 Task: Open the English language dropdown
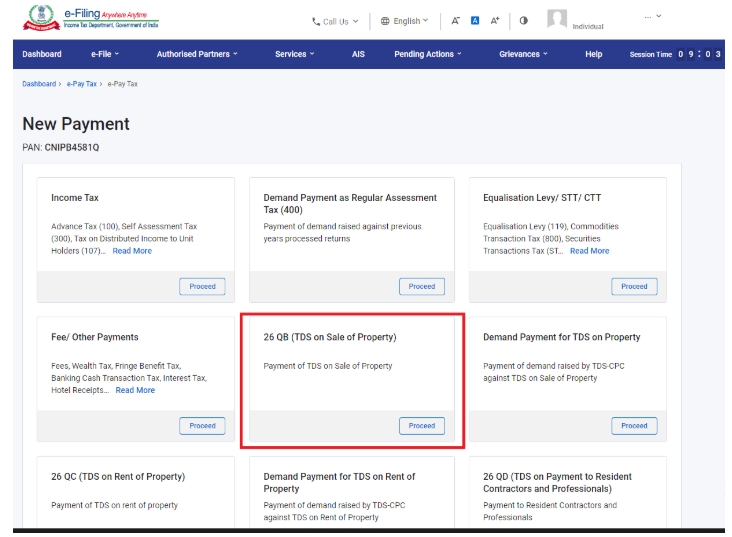404,21
